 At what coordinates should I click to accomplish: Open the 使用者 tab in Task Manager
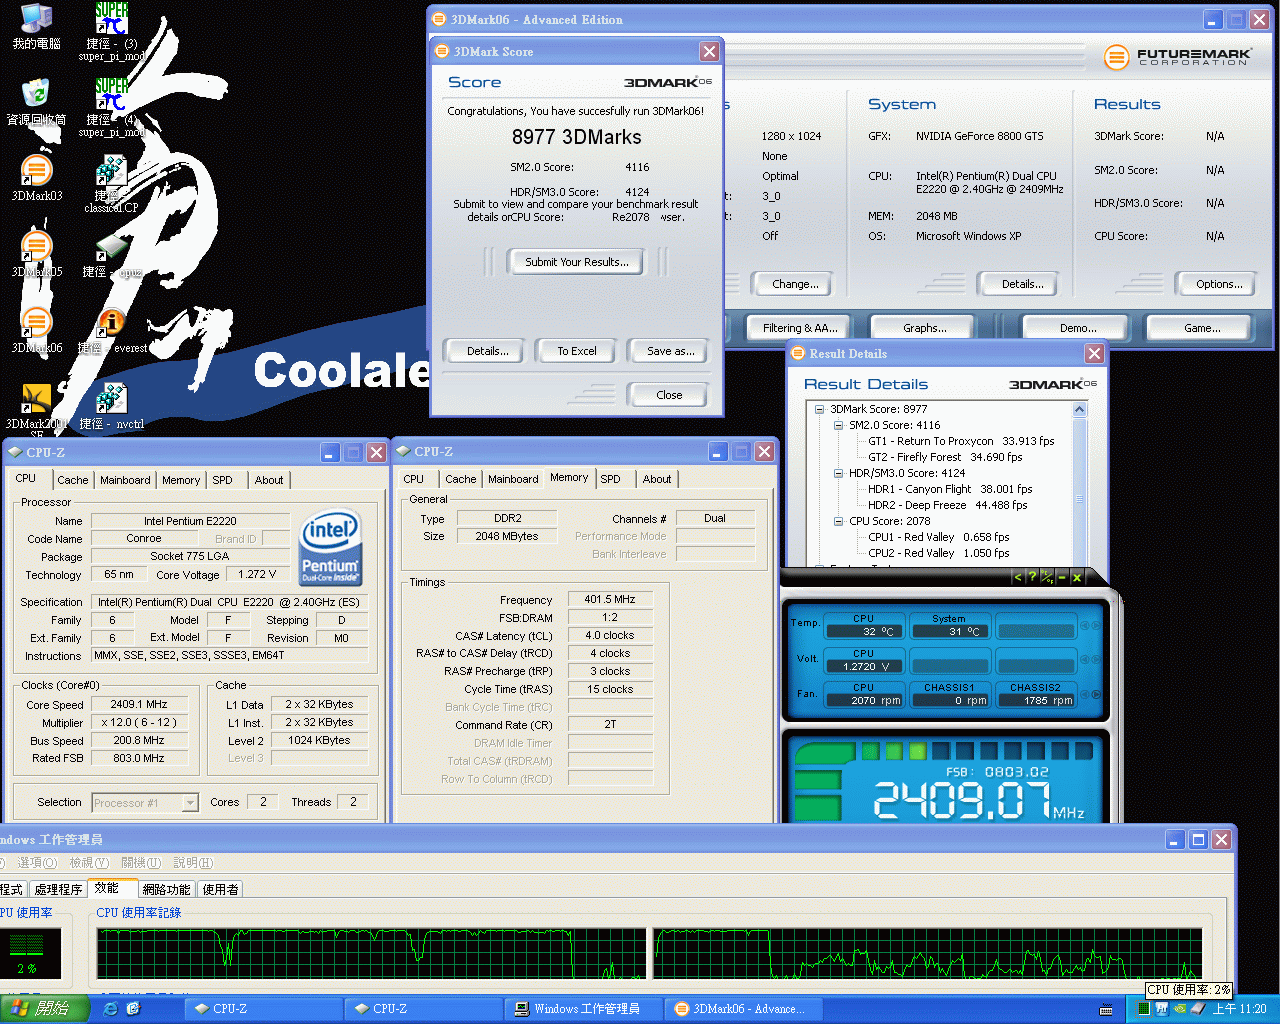[x=221, y=889]
